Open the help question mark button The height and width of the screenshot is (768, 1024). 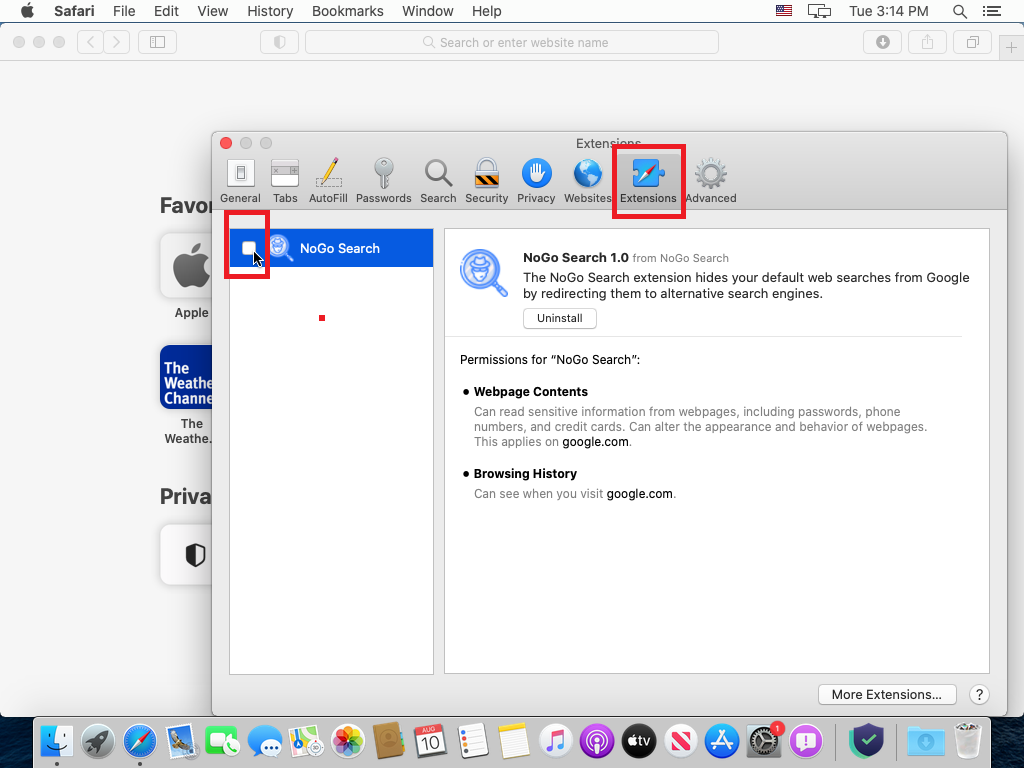click(979, 694)
